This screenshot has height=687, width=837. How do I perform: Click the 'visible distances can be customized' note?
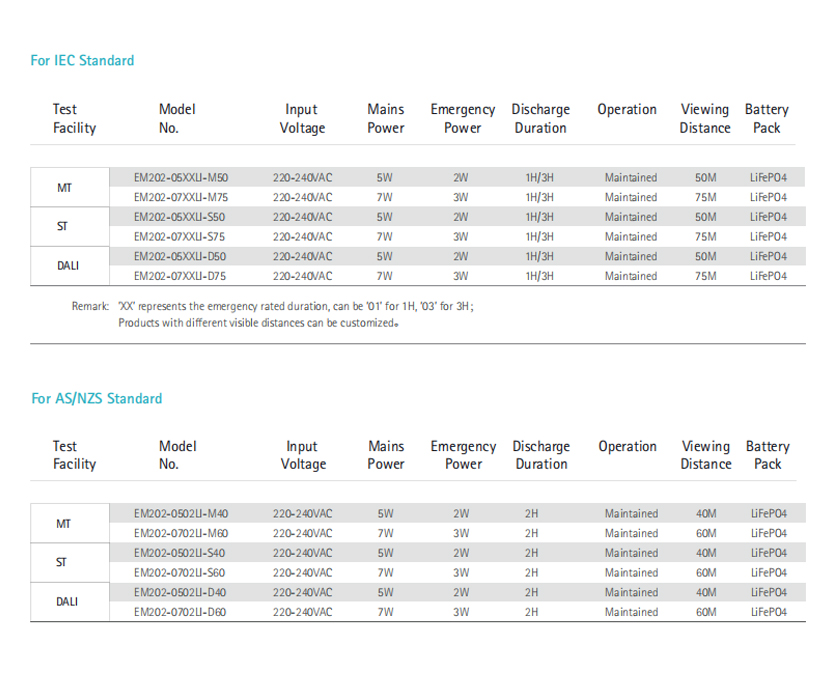coord(257,323)
